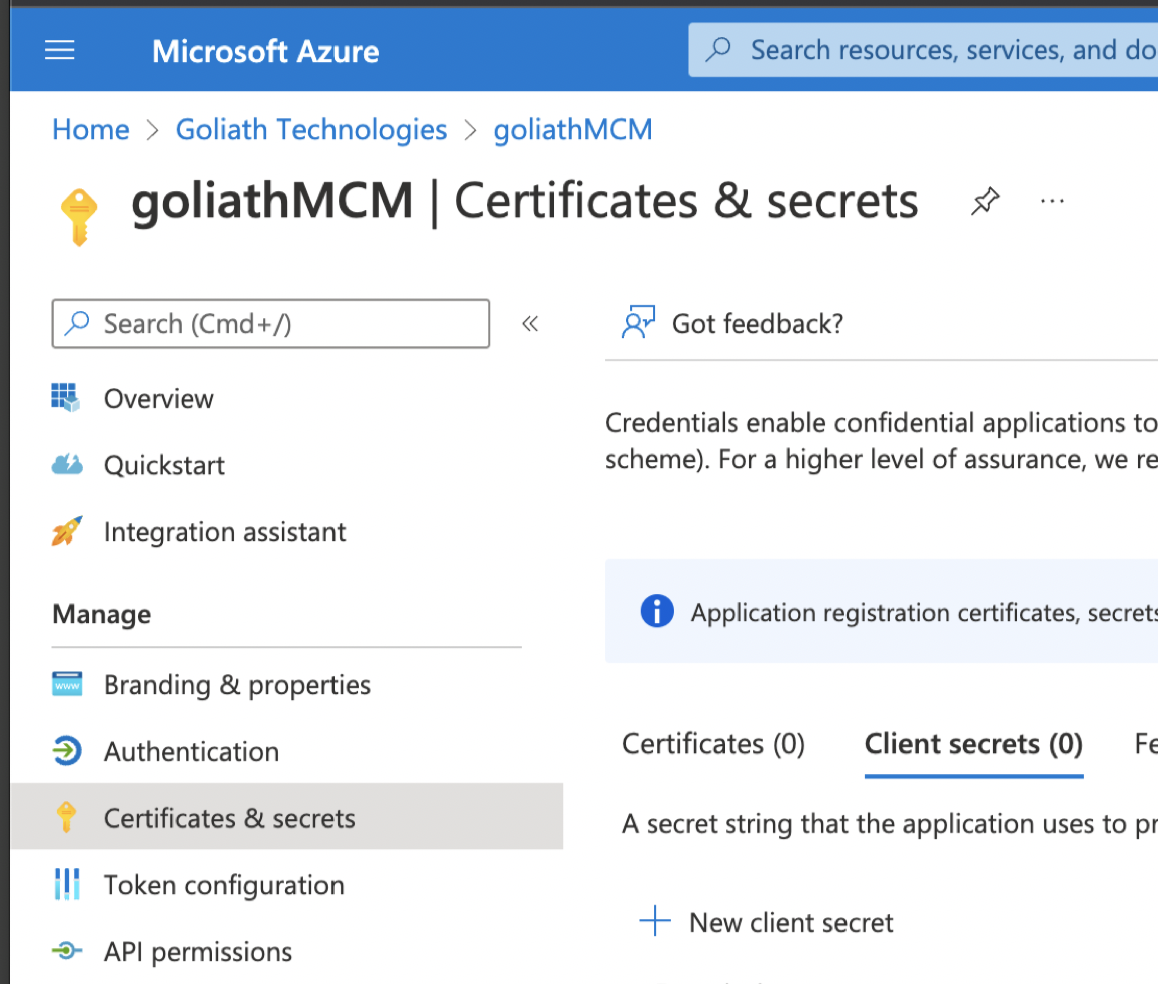Focus the Search (Cmd+/) menu field
Screen dimensions: 1158x984
coord(270,324)
